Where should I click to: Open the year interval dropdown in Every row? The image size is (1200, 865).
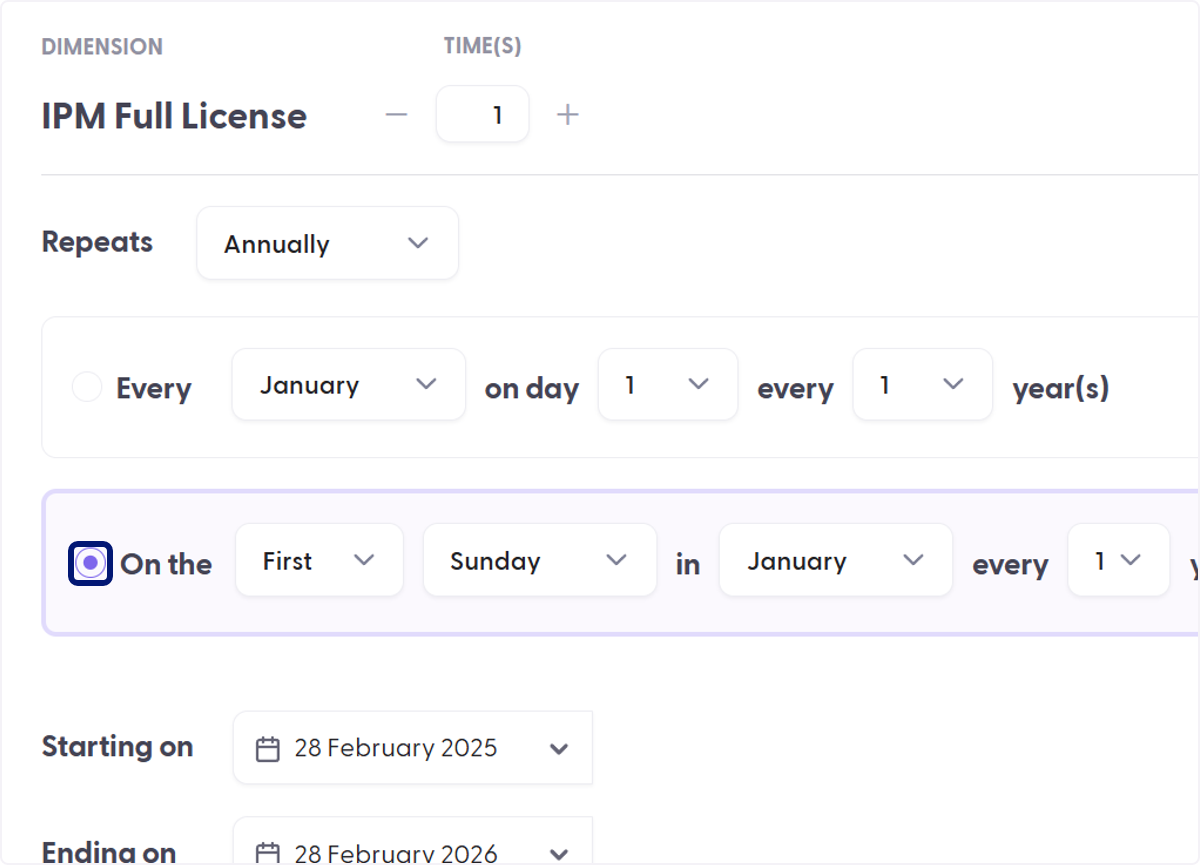[923, 384]
